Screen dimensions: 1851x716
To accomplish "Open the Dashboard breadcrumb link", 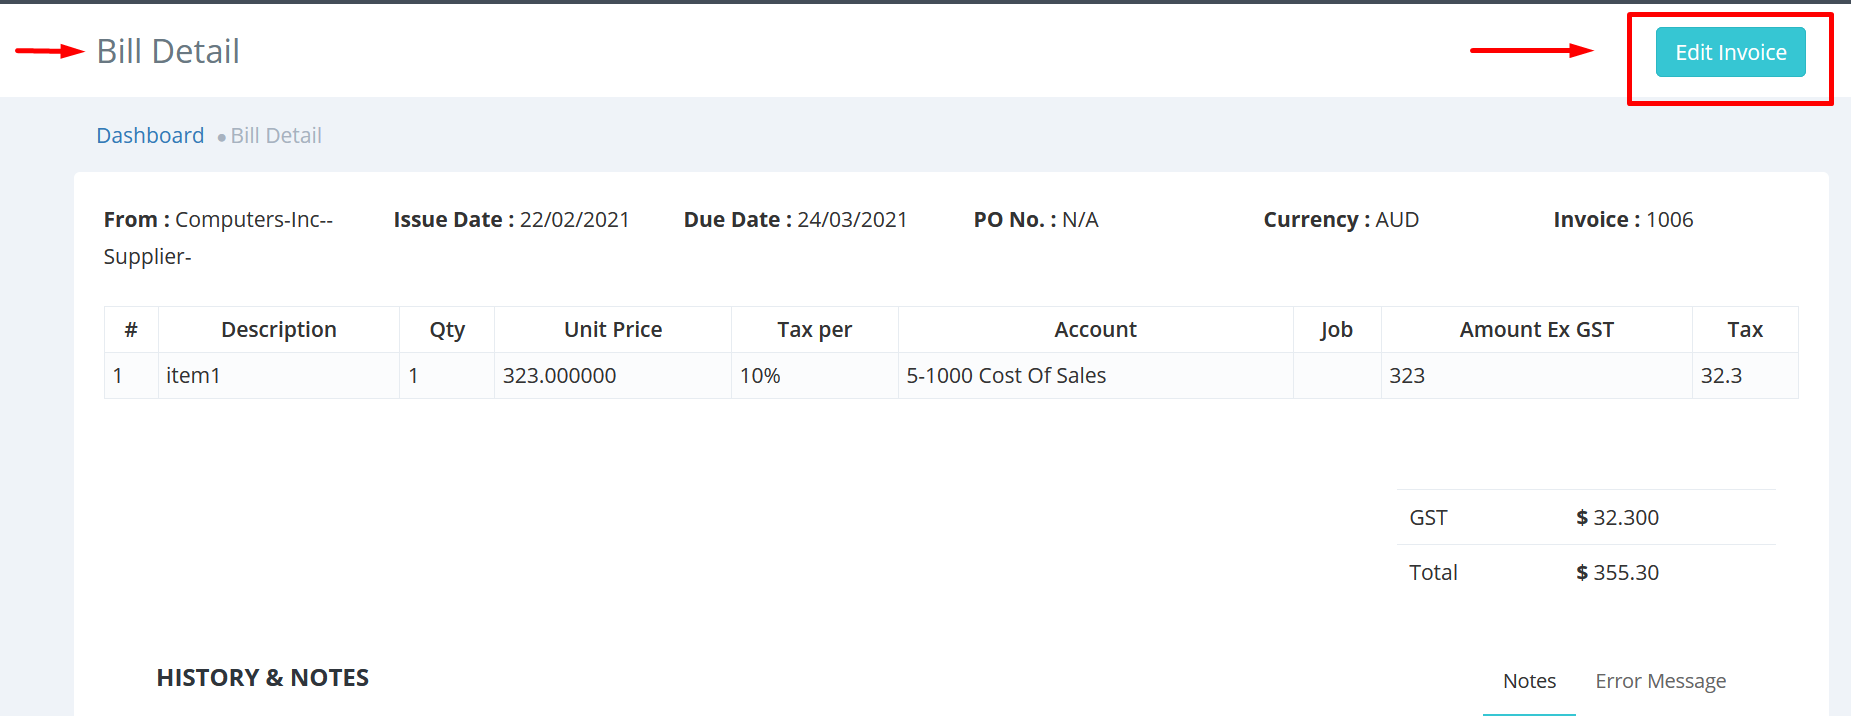I will pyautogui.click(x=150, y=136).
